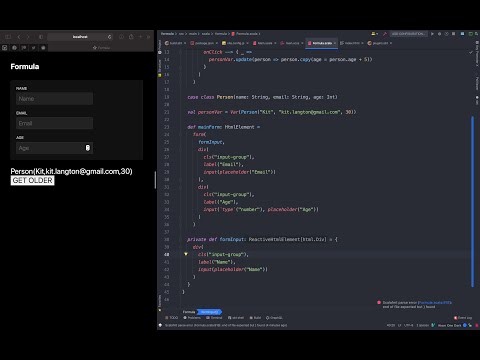Click the def mainForm code line

click(x=224, y=127)
